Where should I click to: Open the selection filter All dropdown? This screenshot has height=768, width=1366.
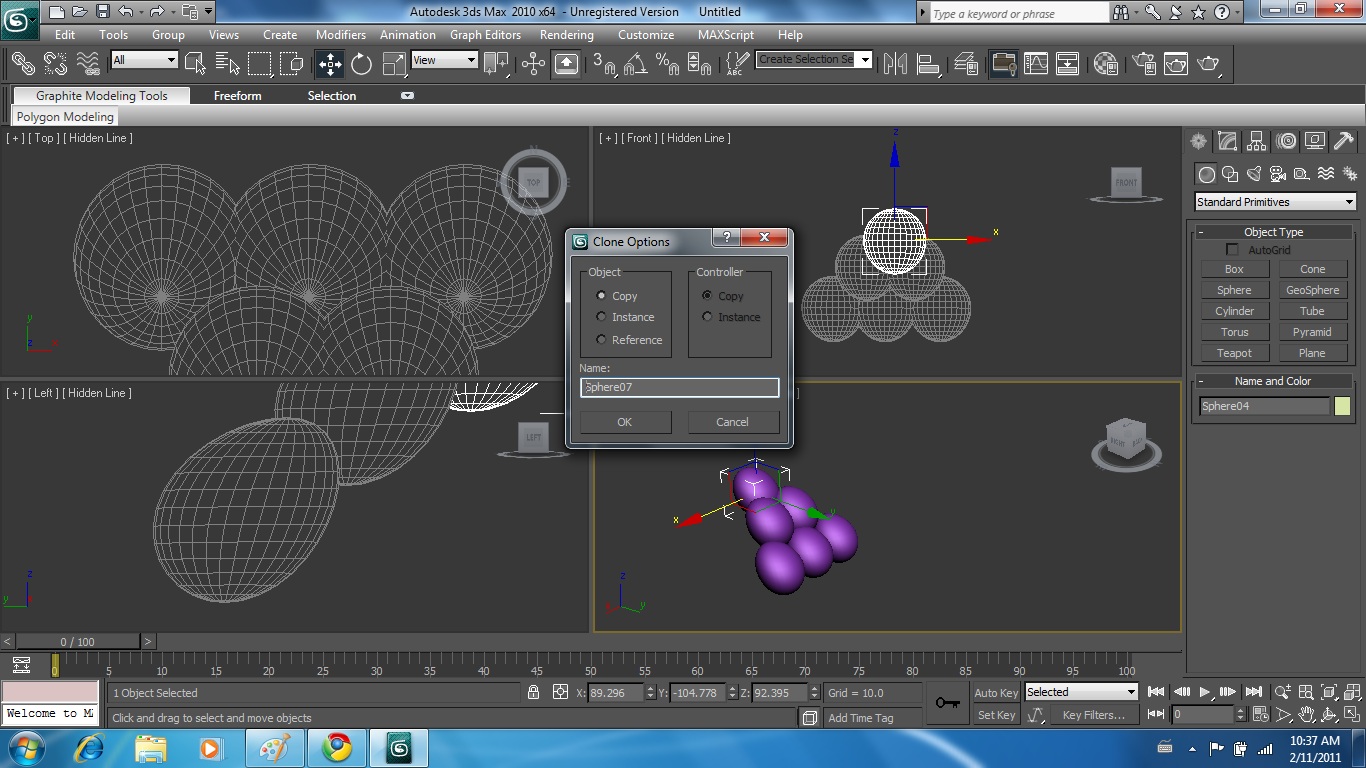tap(144, 60)
